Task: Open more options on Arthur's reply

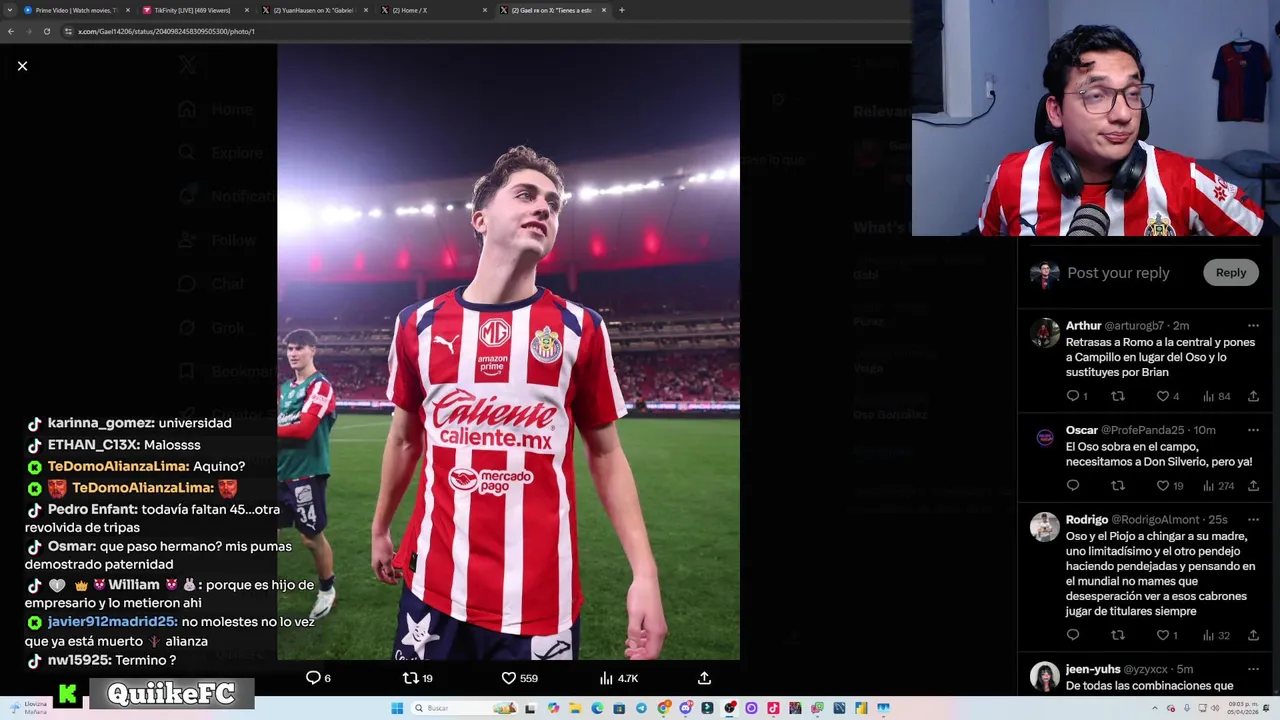Action: point(1253,326)
